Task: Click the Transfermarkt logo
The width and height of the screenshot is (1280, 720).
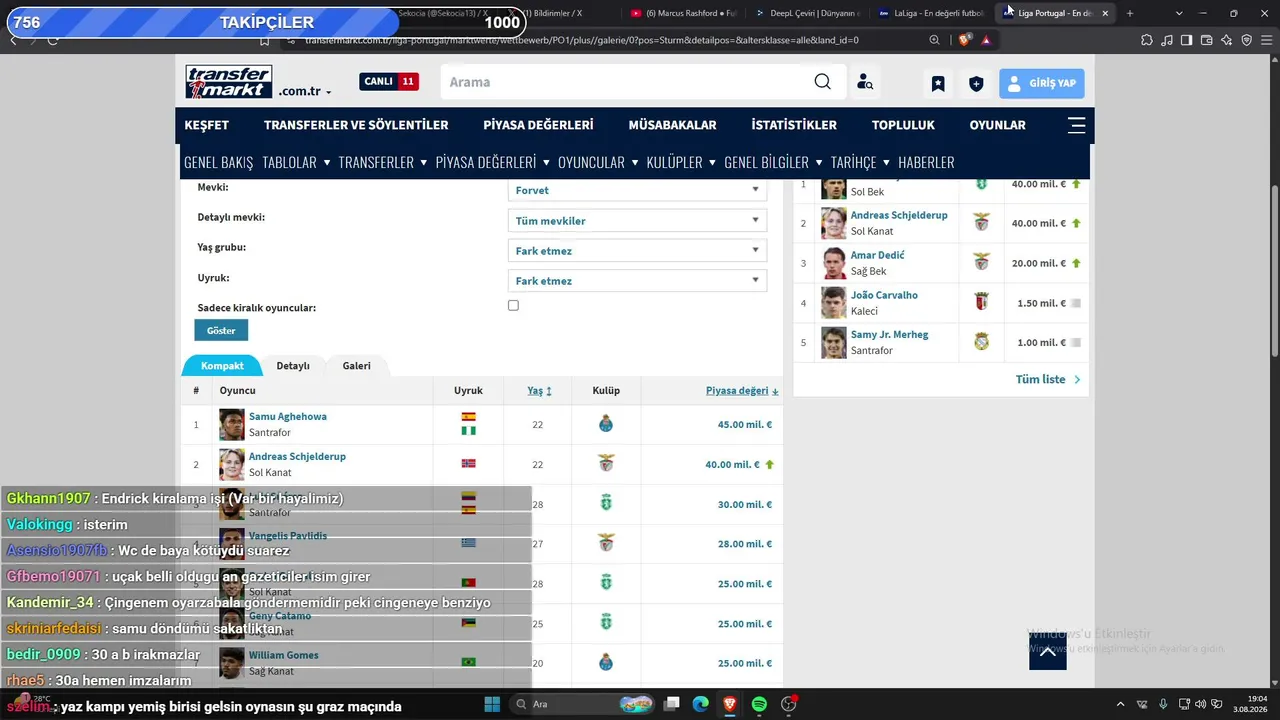Action: point(229,82)
